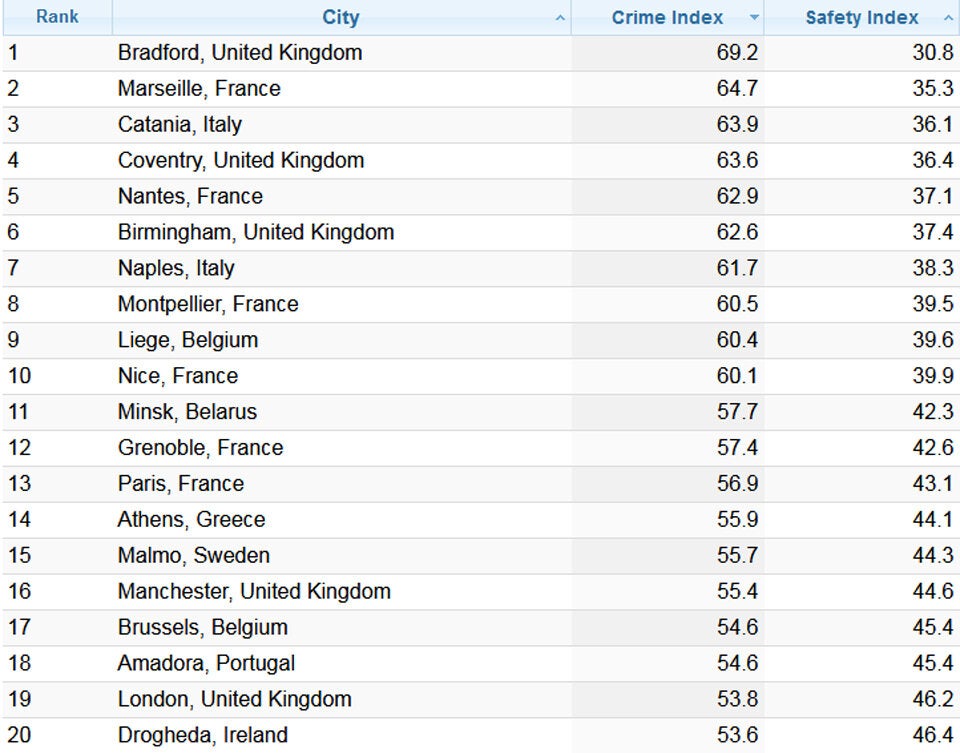Select Drogheda, Ireland safety value 46.4

coord(932,735)
